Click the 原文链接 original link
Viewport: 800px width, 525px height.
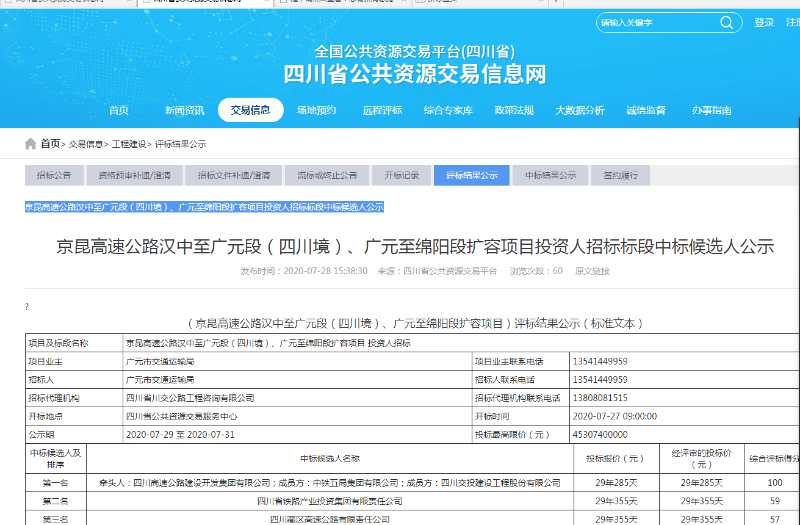coord(594,271)
